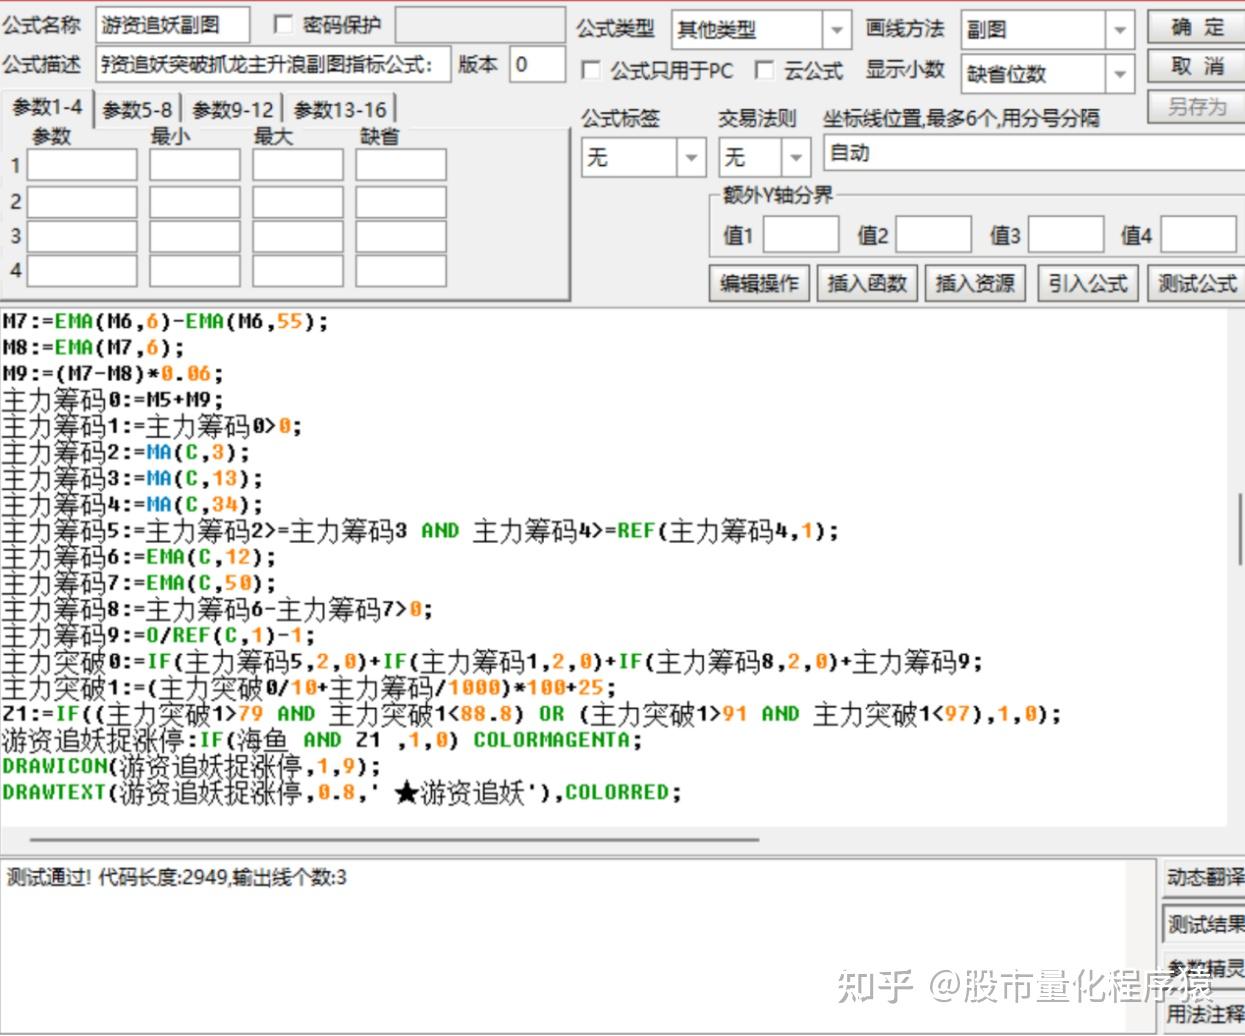1245x1036 pixels.
Task: Open the 动态翻译 side tab
Action: [x=1204, y=877]
